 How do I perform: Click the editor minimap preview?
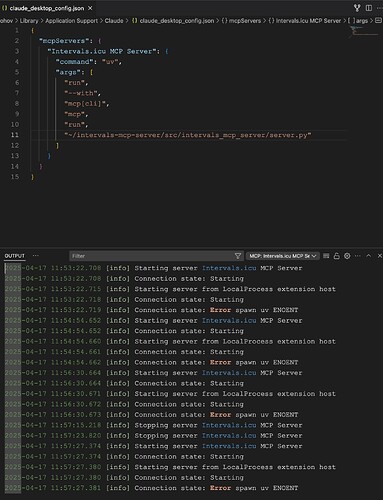[364, 31]
